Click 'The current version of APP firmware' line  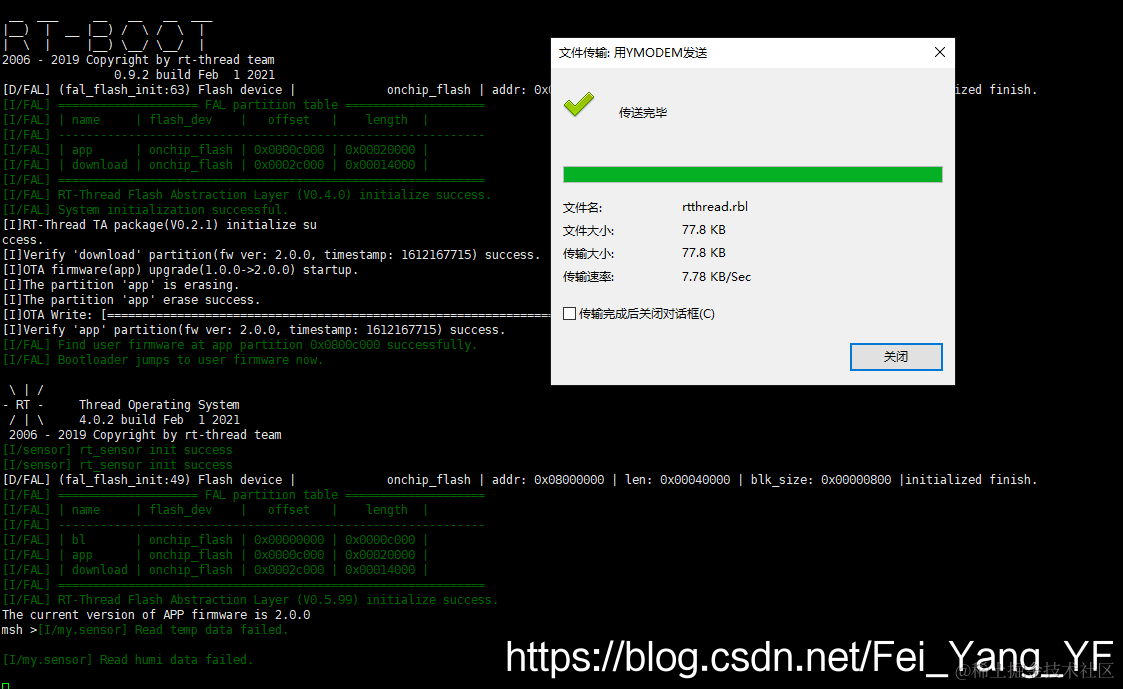click(156, 615)
